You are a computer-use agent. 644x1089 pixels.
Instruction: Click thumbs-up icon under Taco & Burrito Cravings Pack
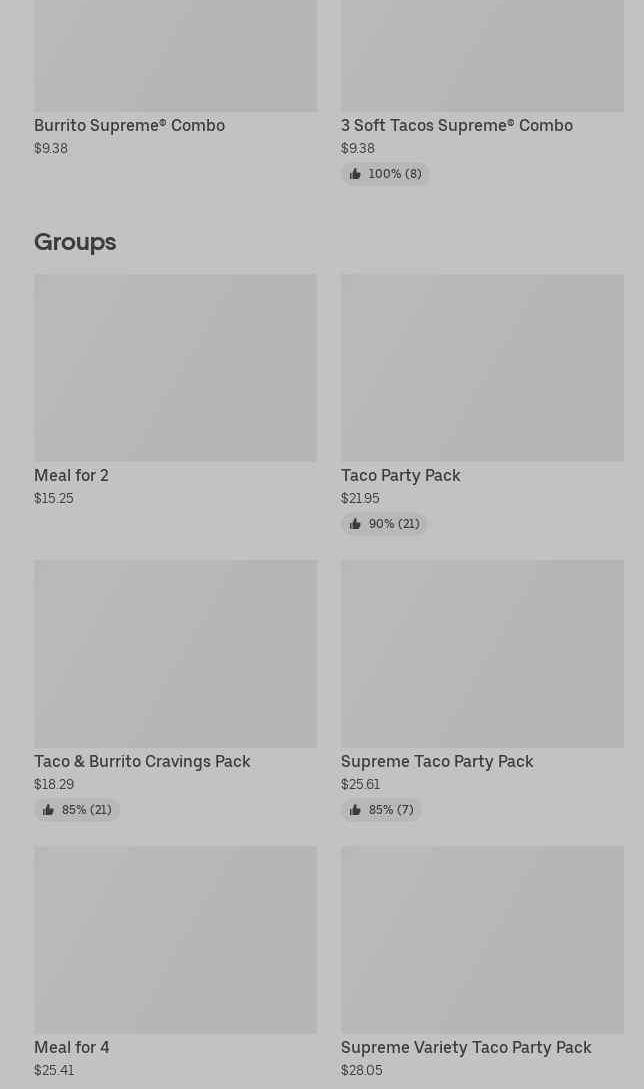48,810
